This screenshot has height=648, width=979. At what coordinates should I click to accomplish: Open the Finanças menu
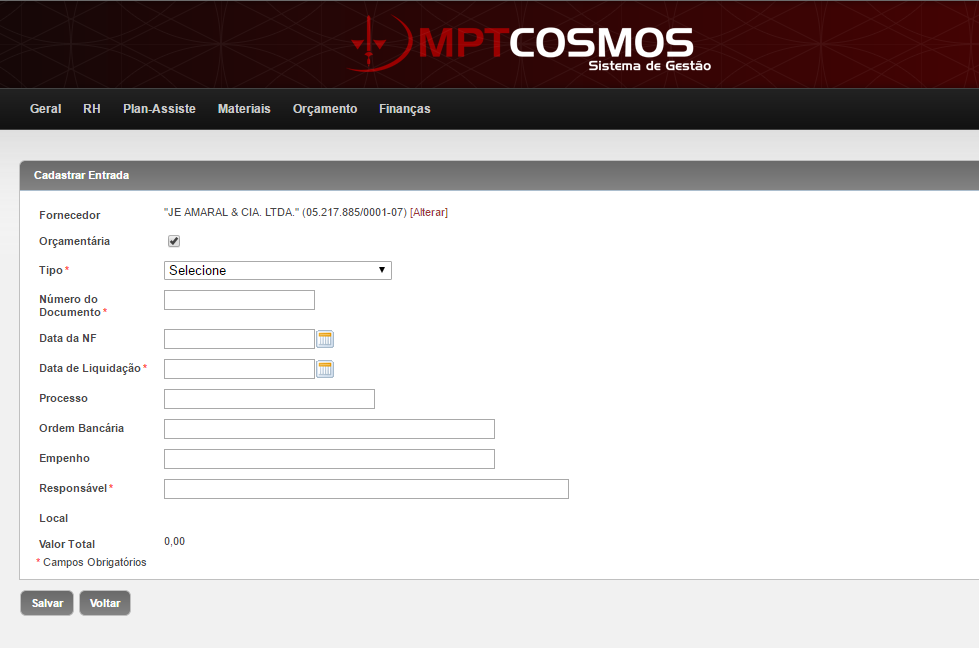404,109
